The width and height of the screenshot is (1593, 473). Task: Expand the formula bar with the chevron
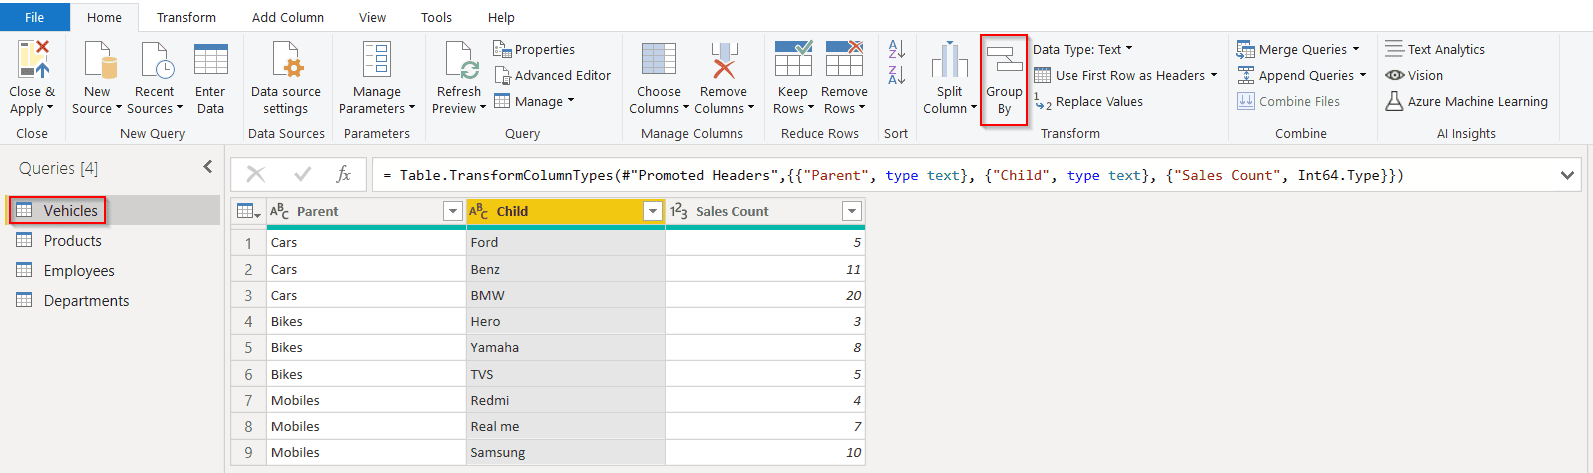(1567, 175)
